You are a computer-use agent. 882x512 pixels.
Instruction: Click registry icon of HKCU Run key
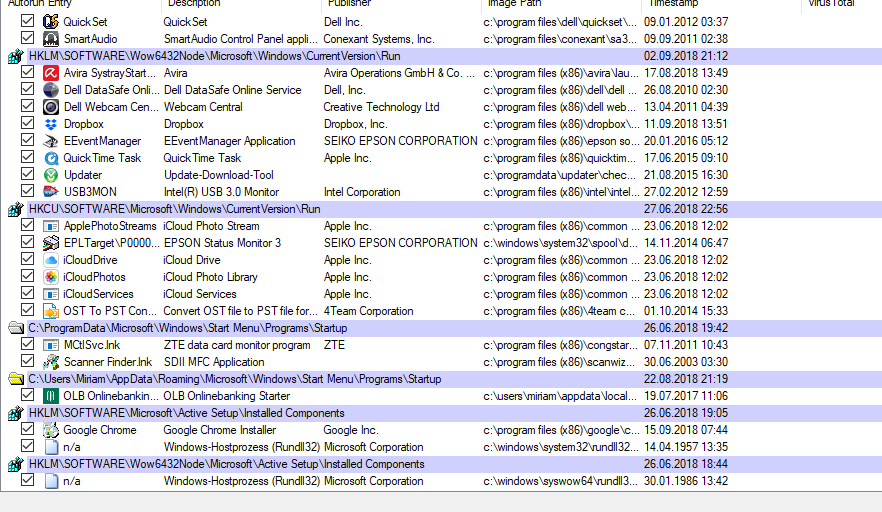(x=16, y=209)
